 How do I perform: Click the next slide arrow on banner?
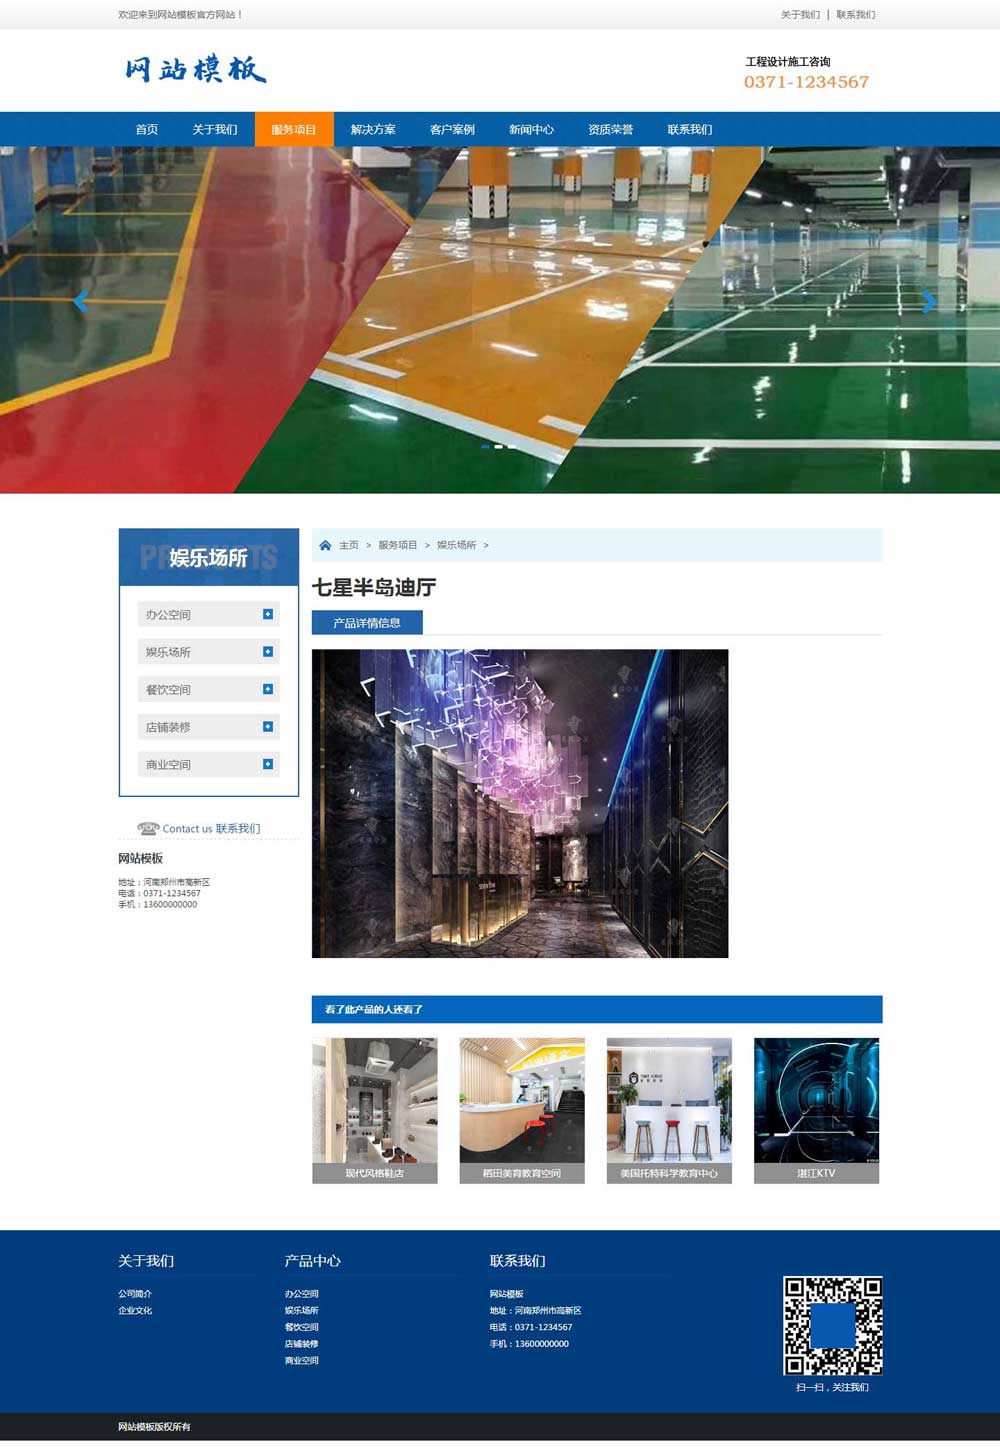[x=929, y=301]
